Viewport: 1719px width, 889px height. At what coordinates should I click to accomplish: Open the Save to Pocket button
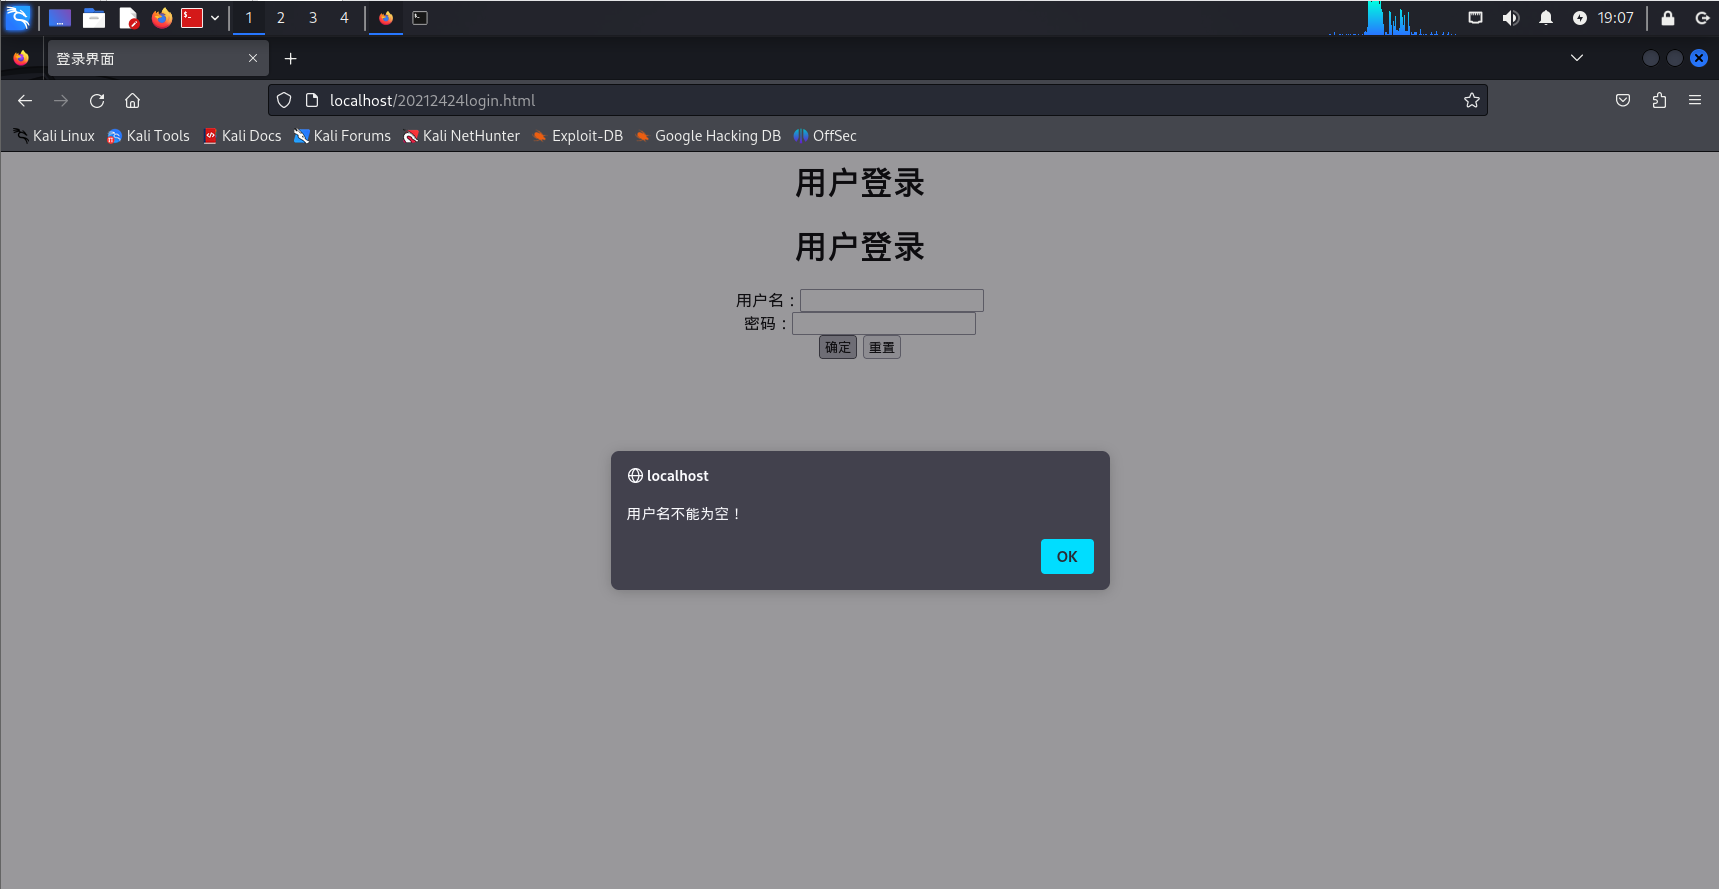coord(1623,100)
